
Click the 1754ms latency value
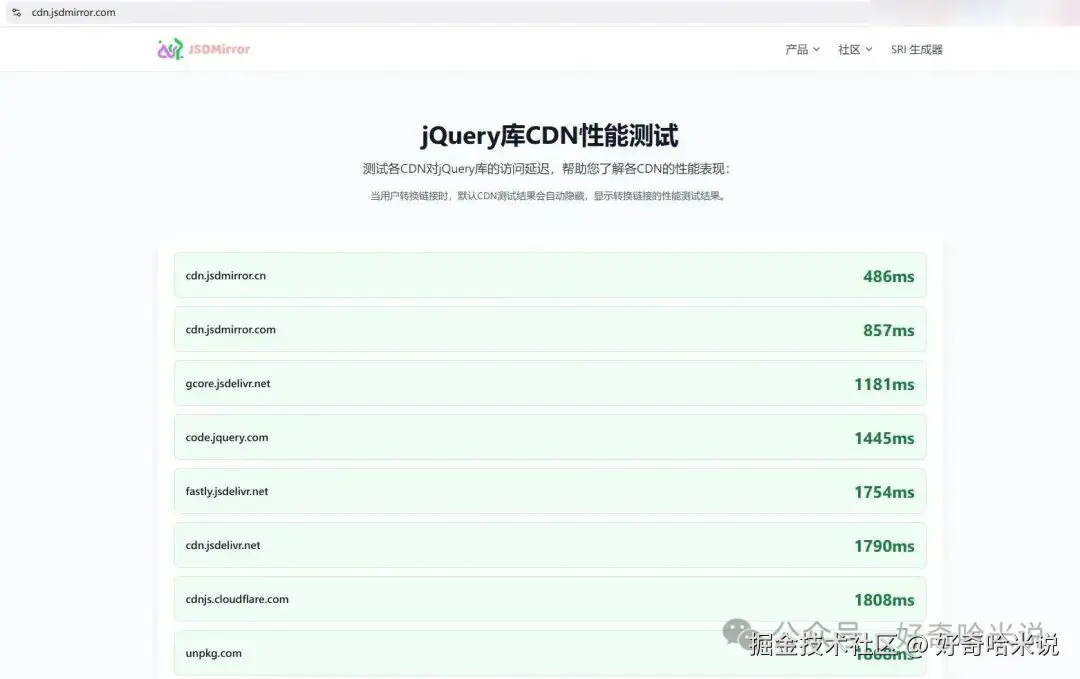pos(884,492)
